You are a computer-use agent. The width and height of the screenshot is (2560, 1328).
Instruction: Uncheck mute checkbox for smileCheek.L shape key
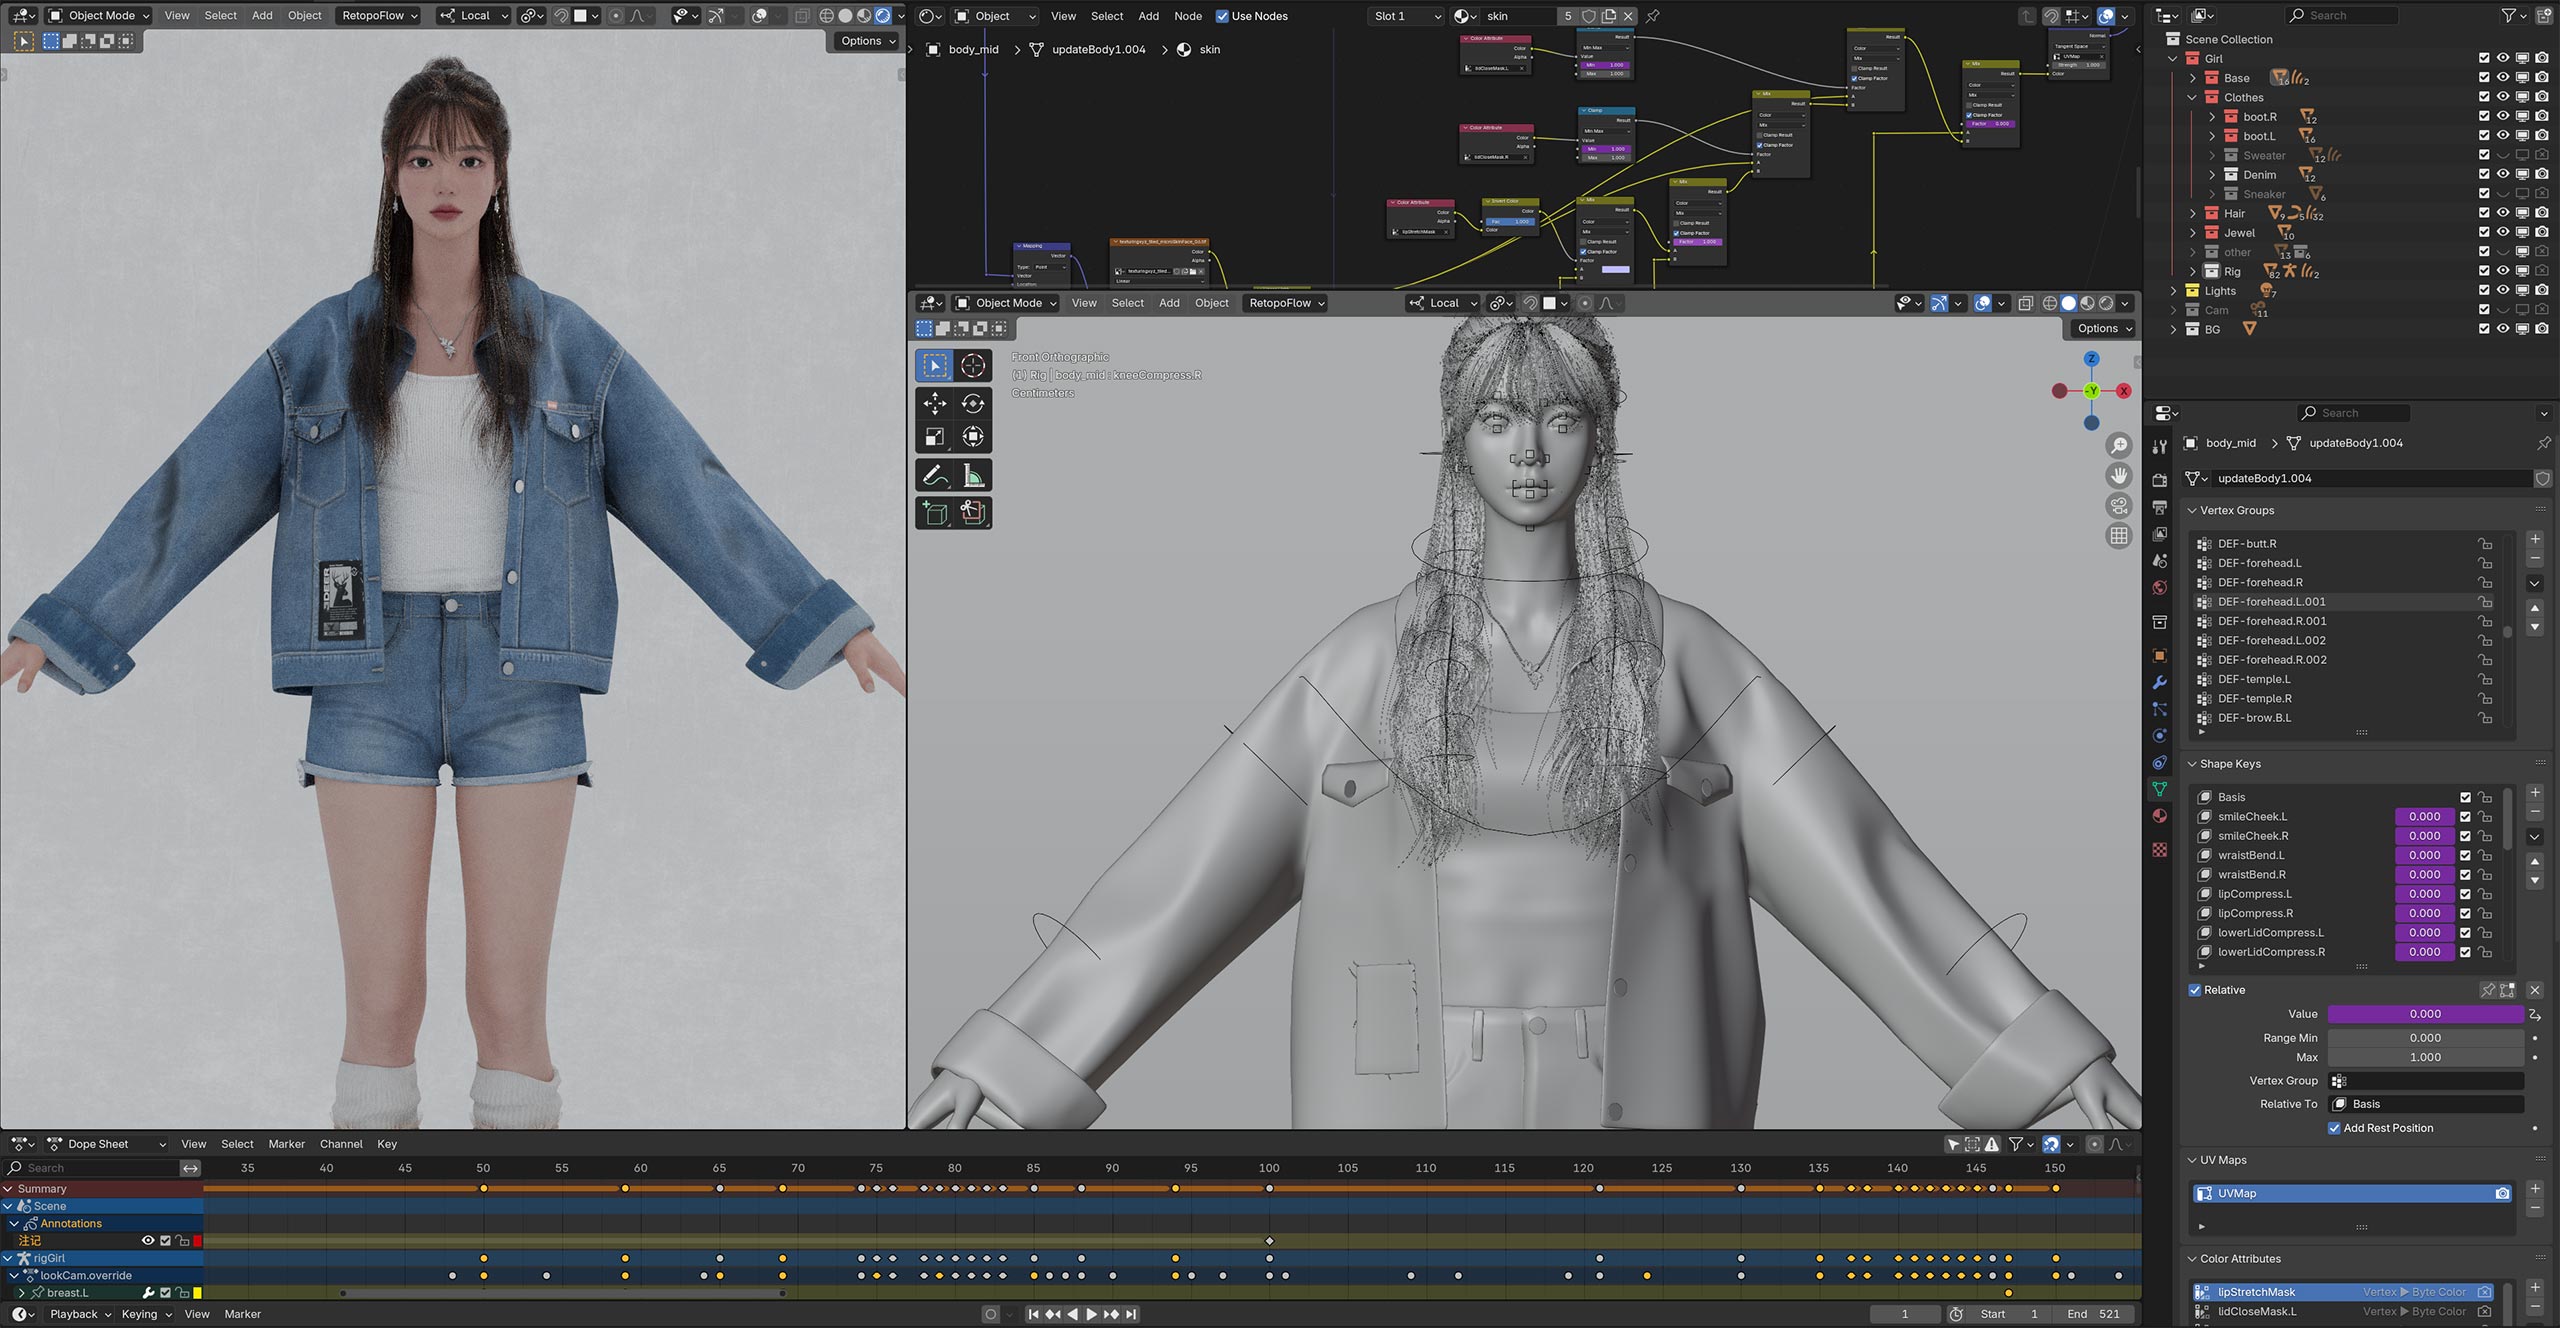2465,817
